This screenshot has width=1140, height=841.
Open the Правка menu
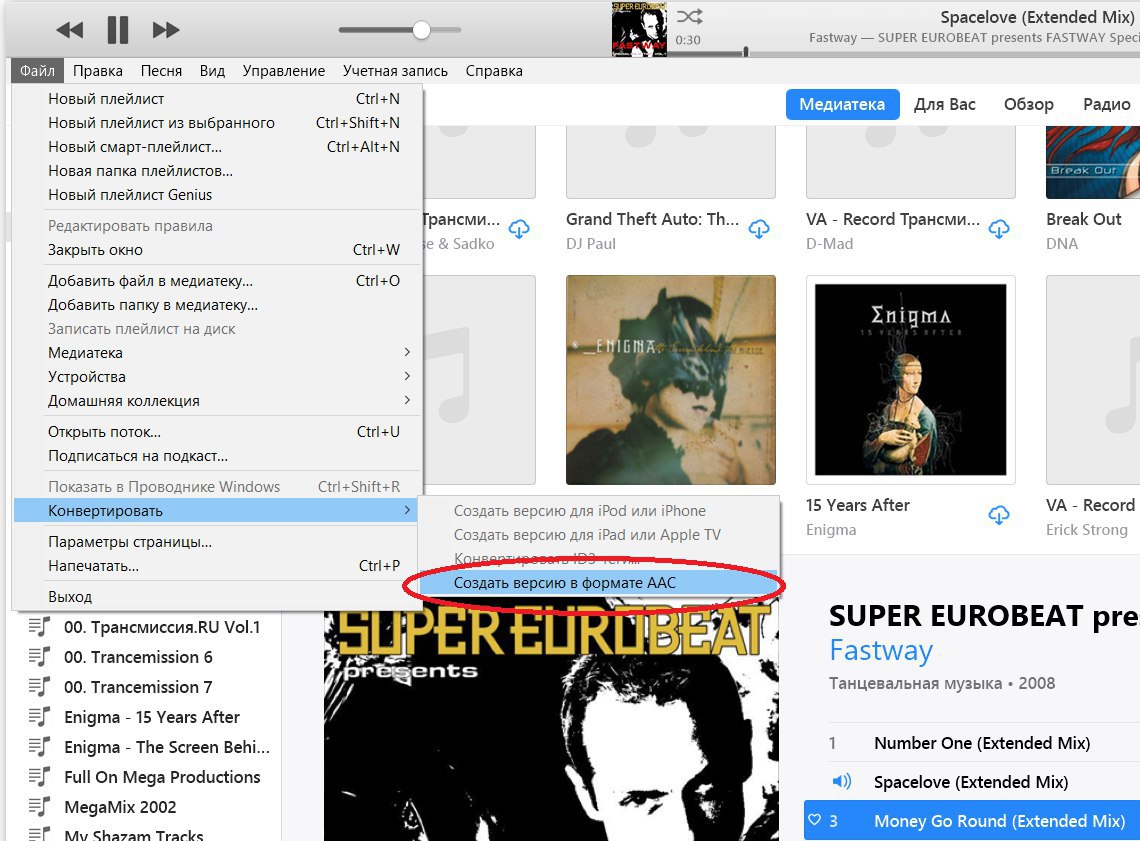tap(97, 71)
